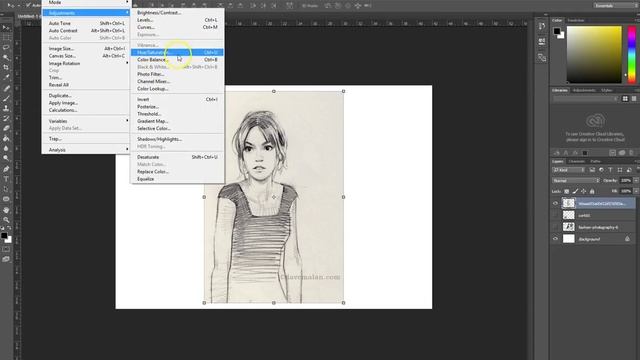Pick a color in the Color panel field
Image resolution: width=640 pixels, height=360 pixels.
pos(594,54)
